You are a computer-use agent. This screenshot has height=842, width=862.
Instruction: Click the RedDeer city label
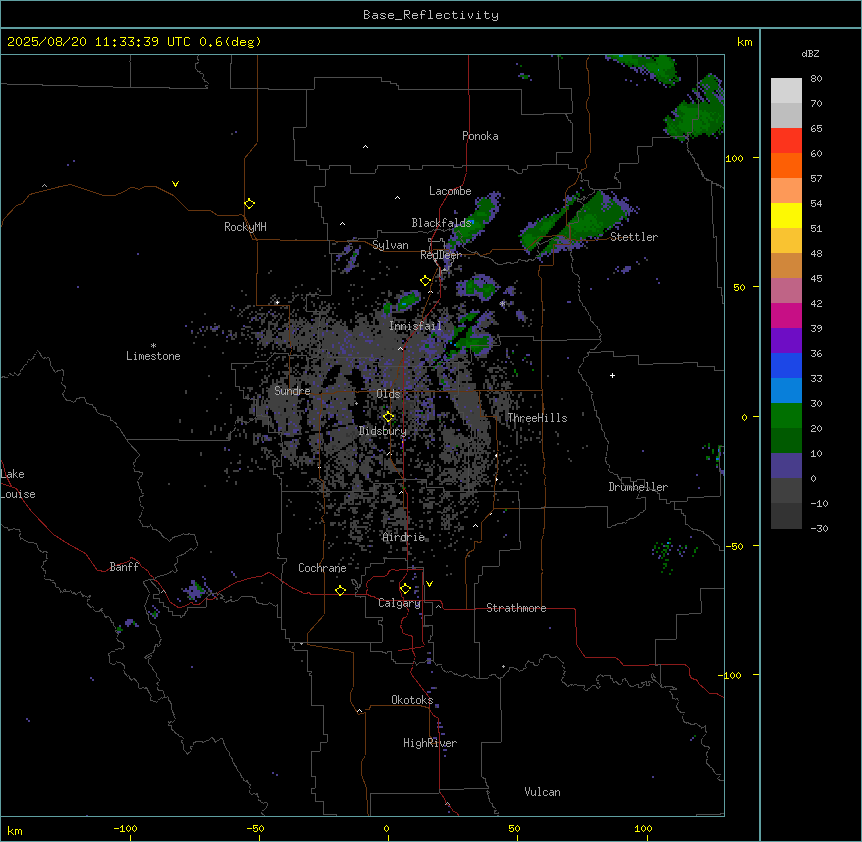(440, 255)
